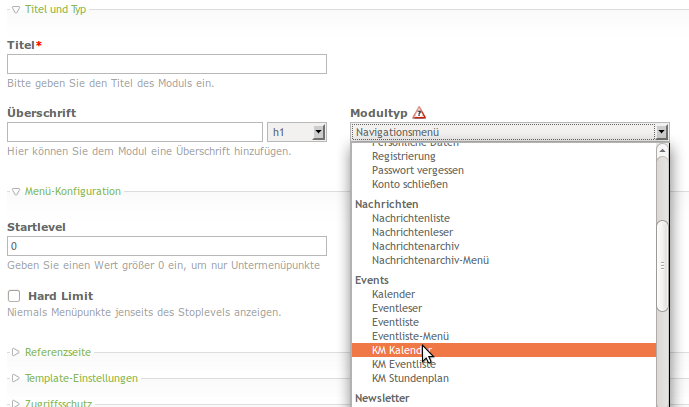Pick Nachrichtenliste from the dropdown list

[411, 218]
